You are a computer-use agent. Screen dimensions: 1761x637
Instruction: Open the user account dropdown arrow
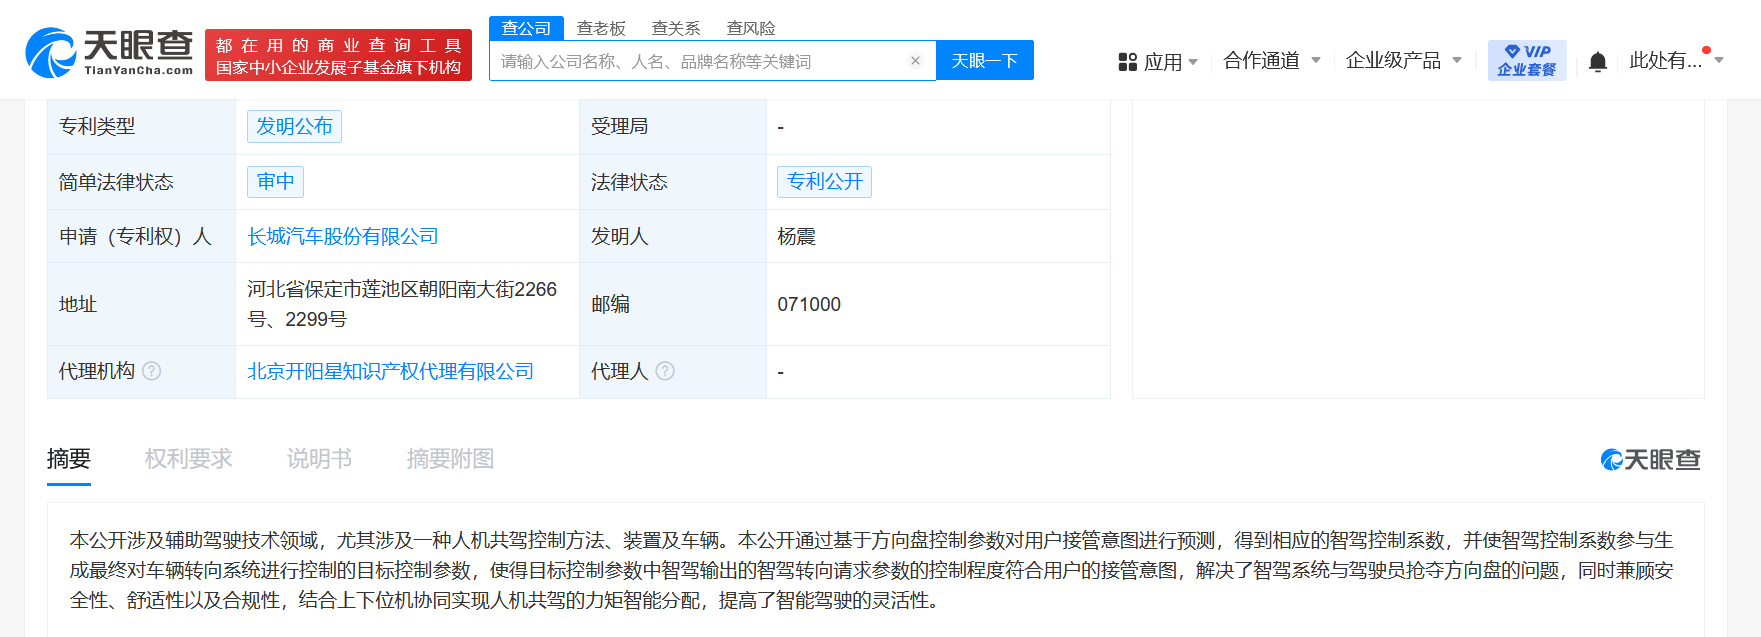[1719, 60]
